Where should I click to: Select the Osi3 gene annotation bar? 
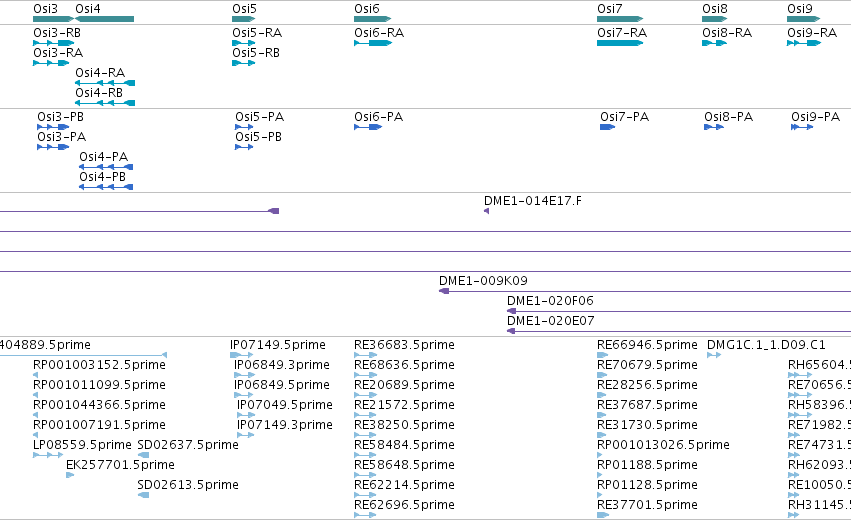click(x=53, y=19)
